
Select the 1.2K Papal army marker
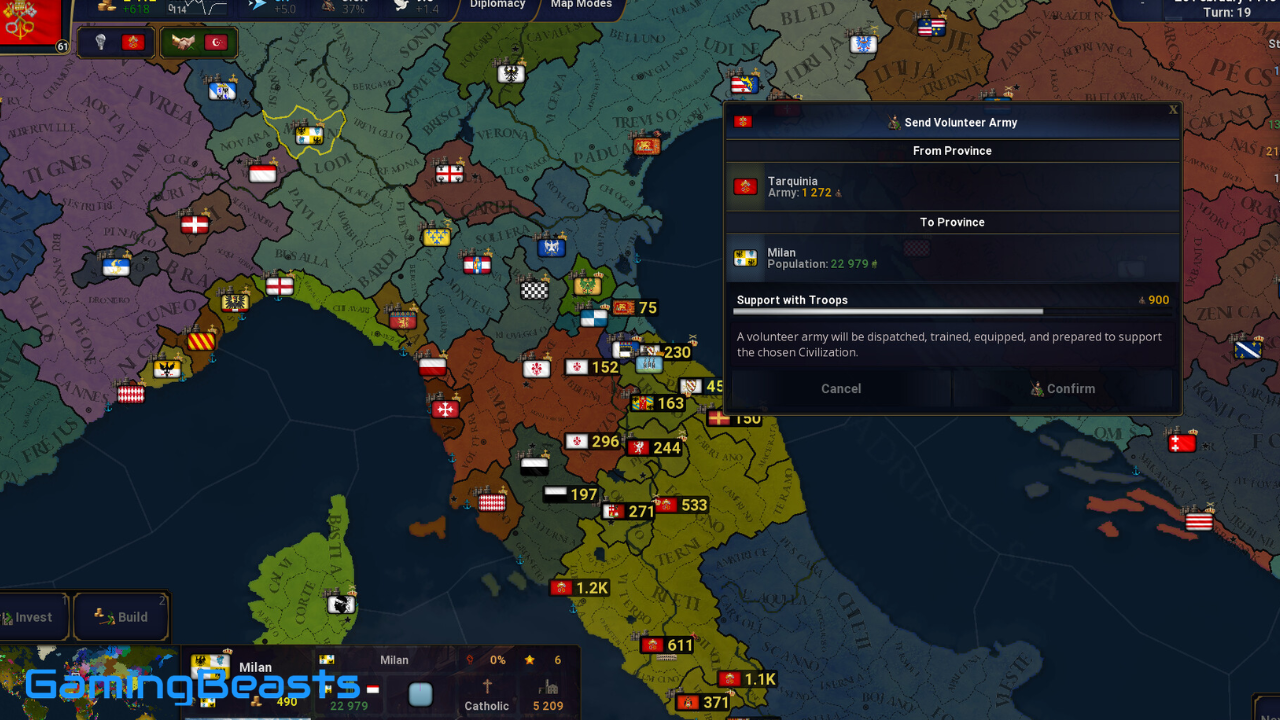tap(580, 588)
